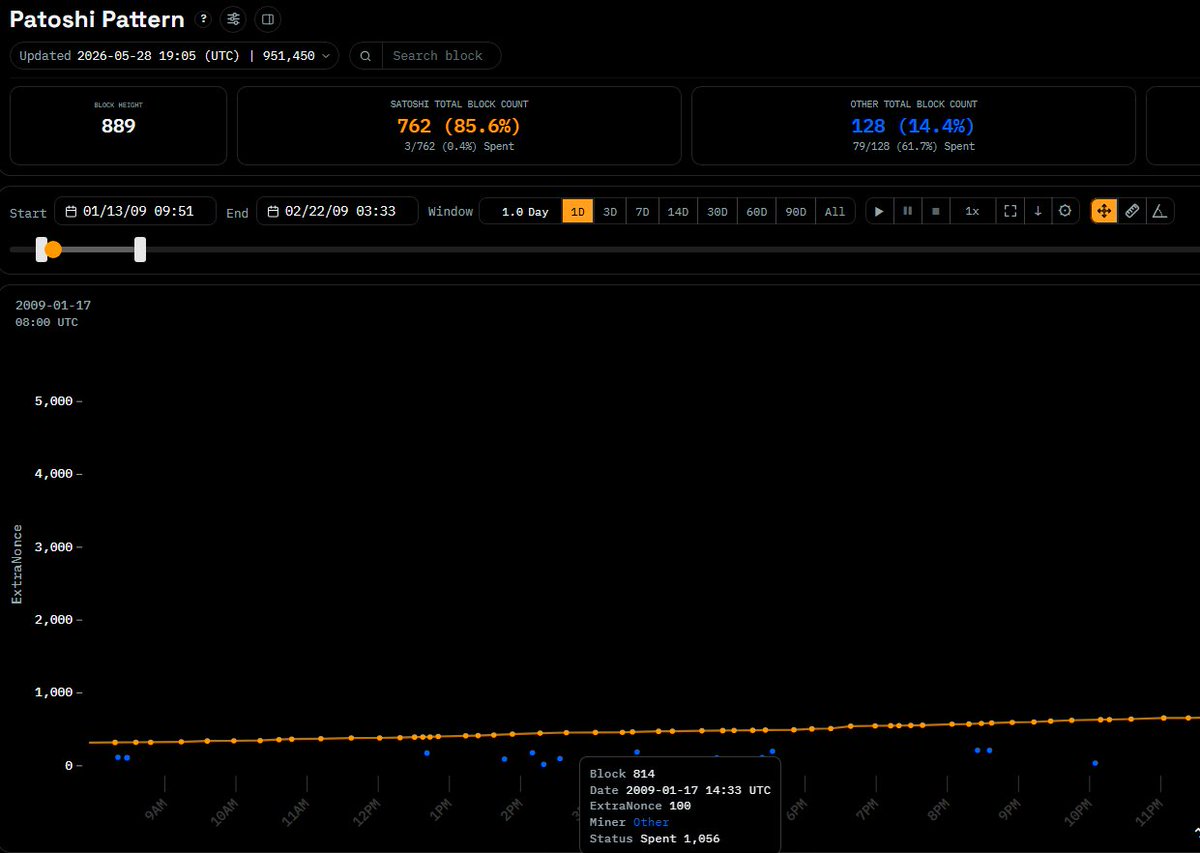
Task: Click the tooltip ExtraNonce 100 text
Action: click(x=640, y=806)
